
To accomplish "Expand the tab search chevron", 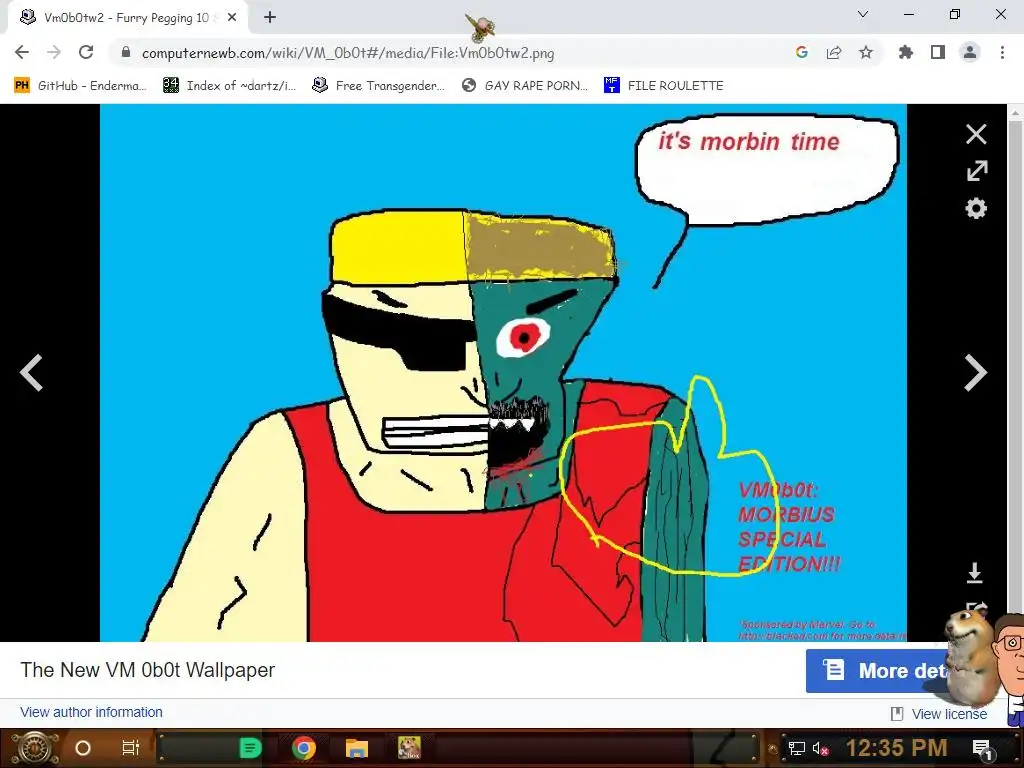I will pos(863,14).
